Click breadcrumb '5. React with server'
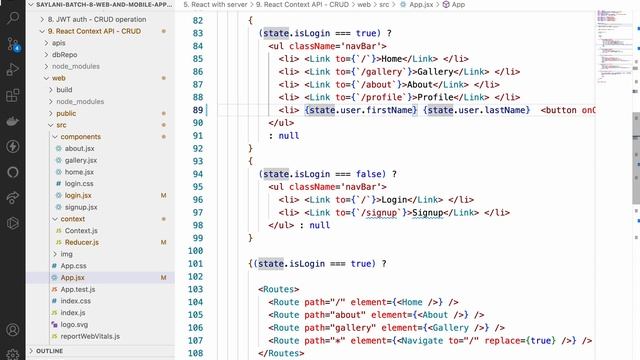Viewport: 640px width, 360px height. tap(215, 4)
